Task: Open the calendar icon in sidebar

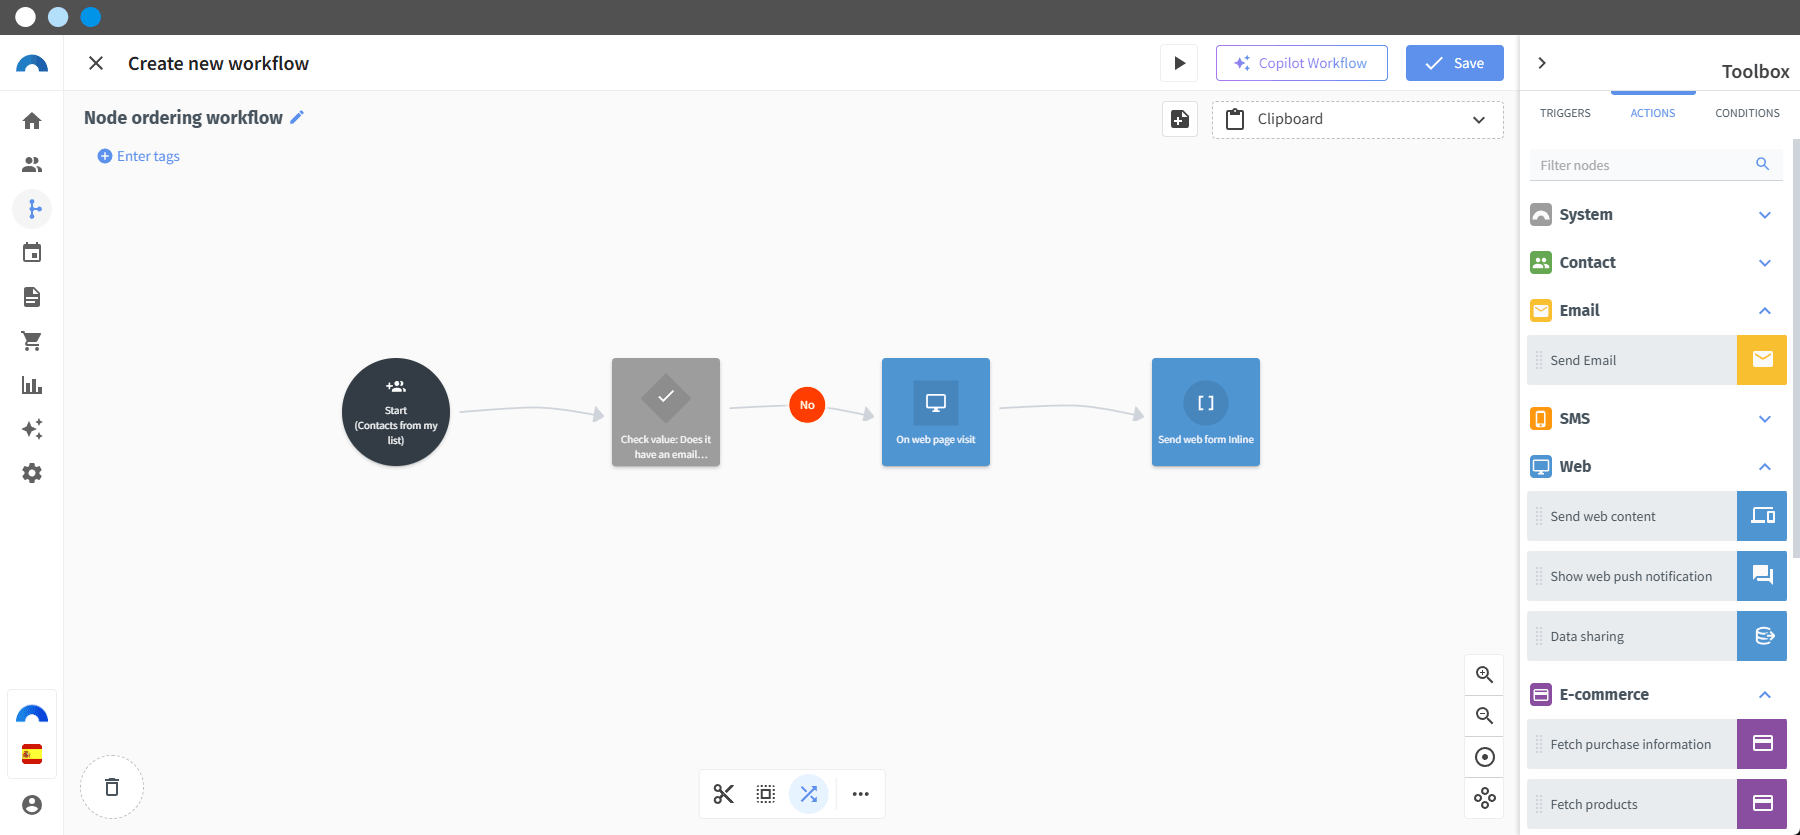Action: [x=32, y=253]
